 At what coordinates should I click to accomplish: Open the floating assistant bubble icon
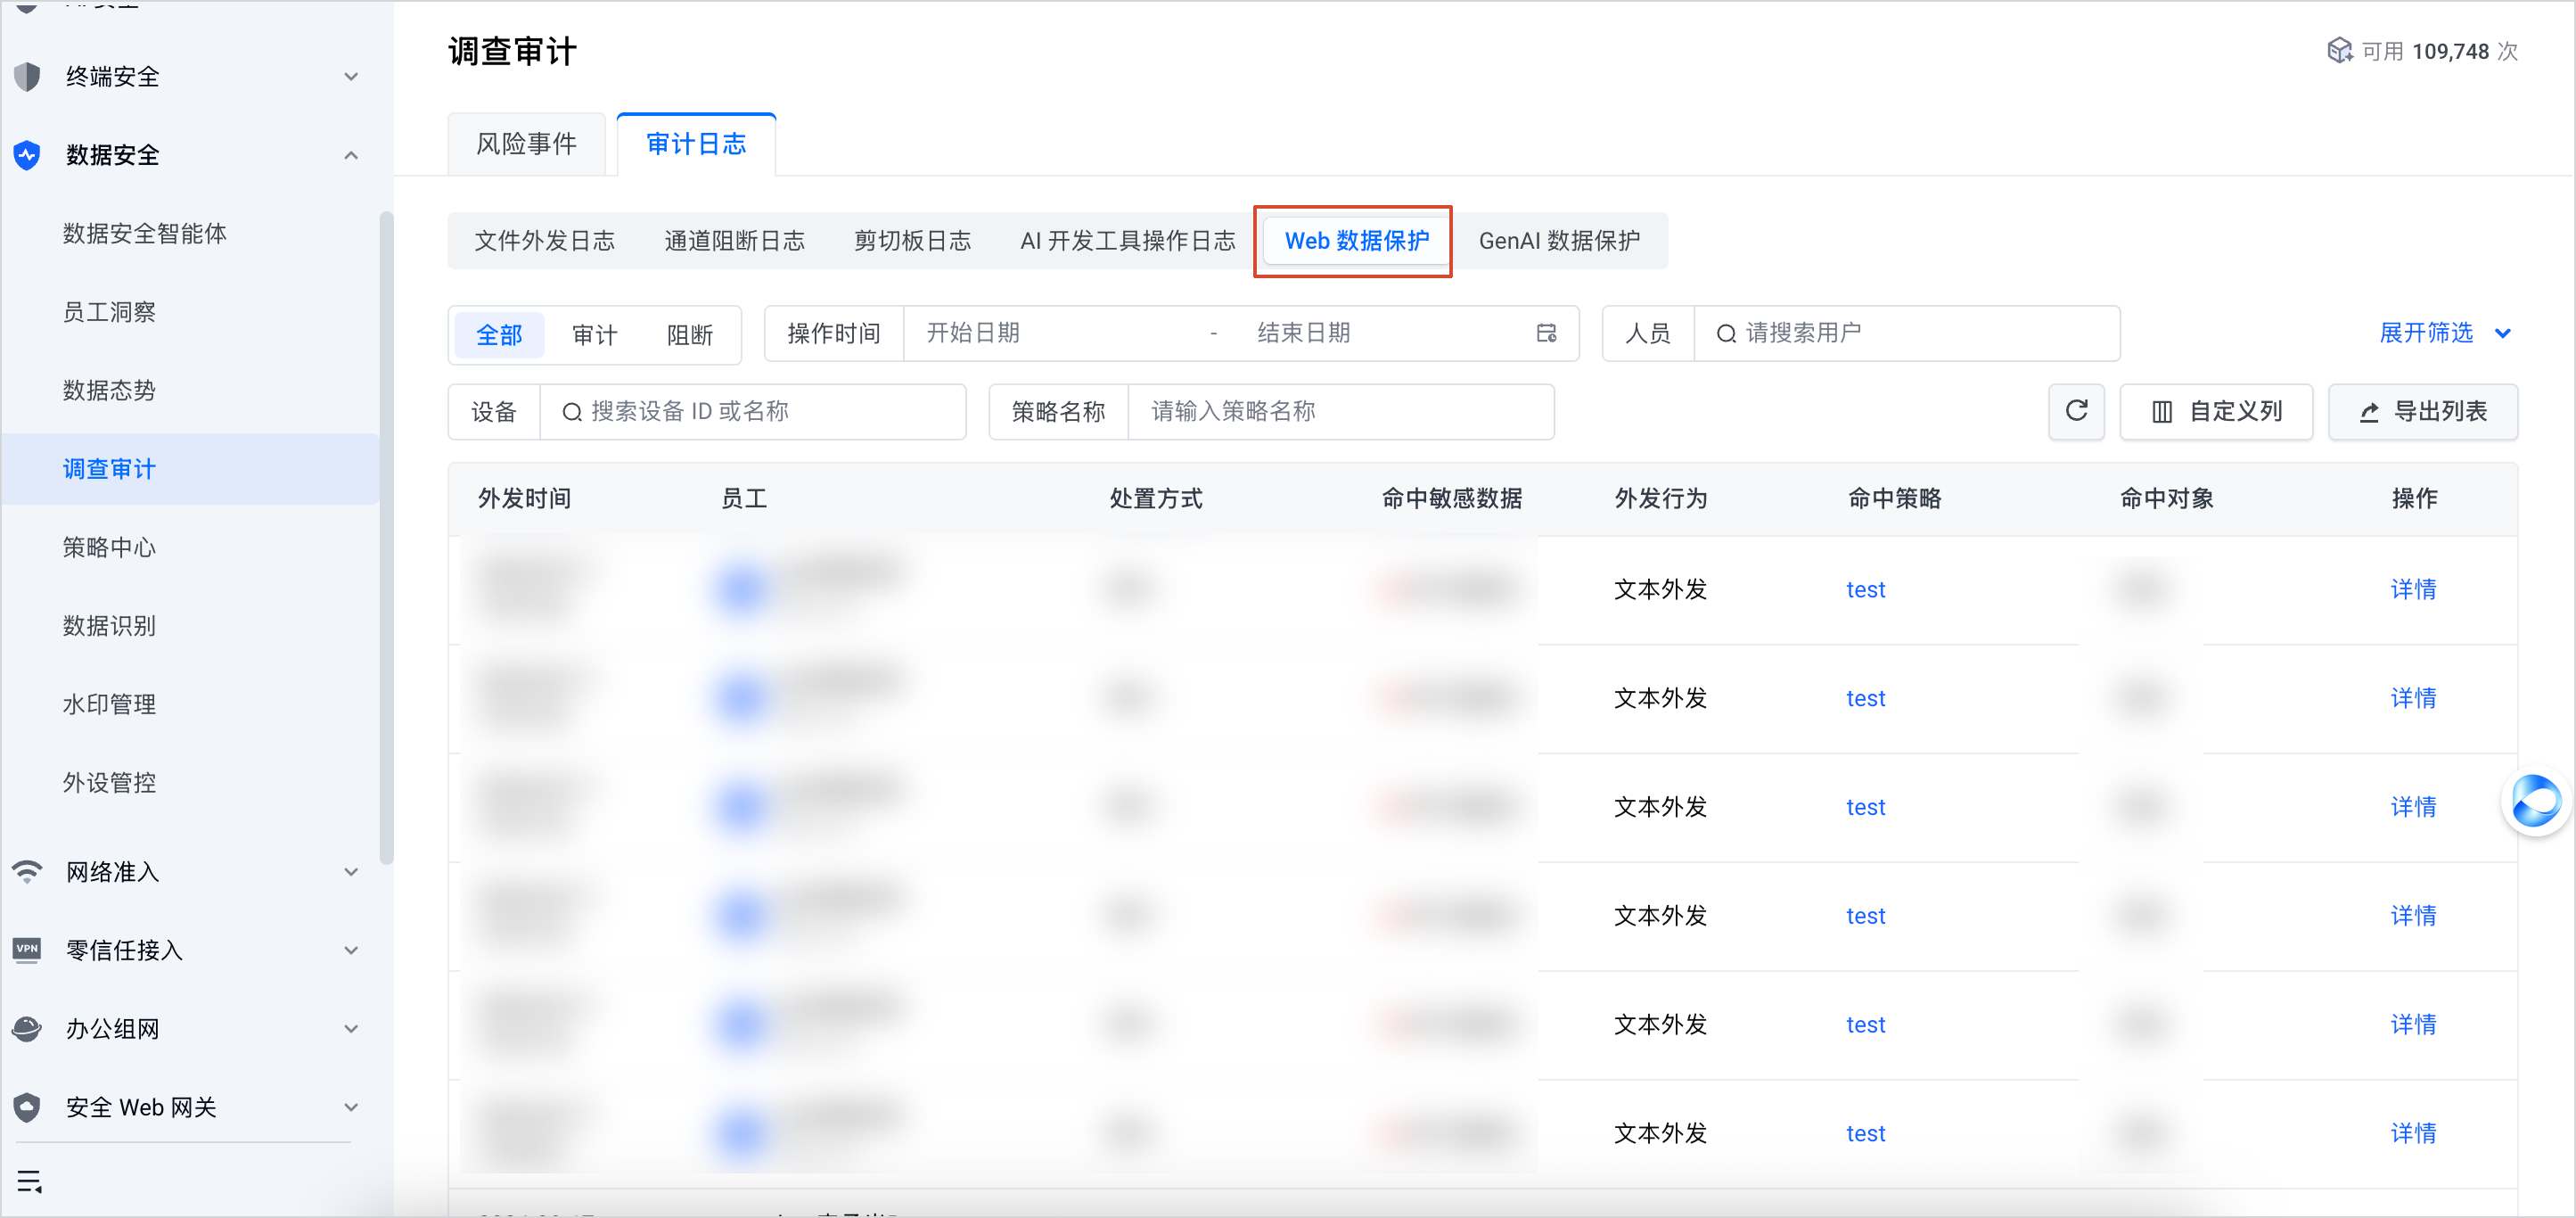(x=2536, y=801)
